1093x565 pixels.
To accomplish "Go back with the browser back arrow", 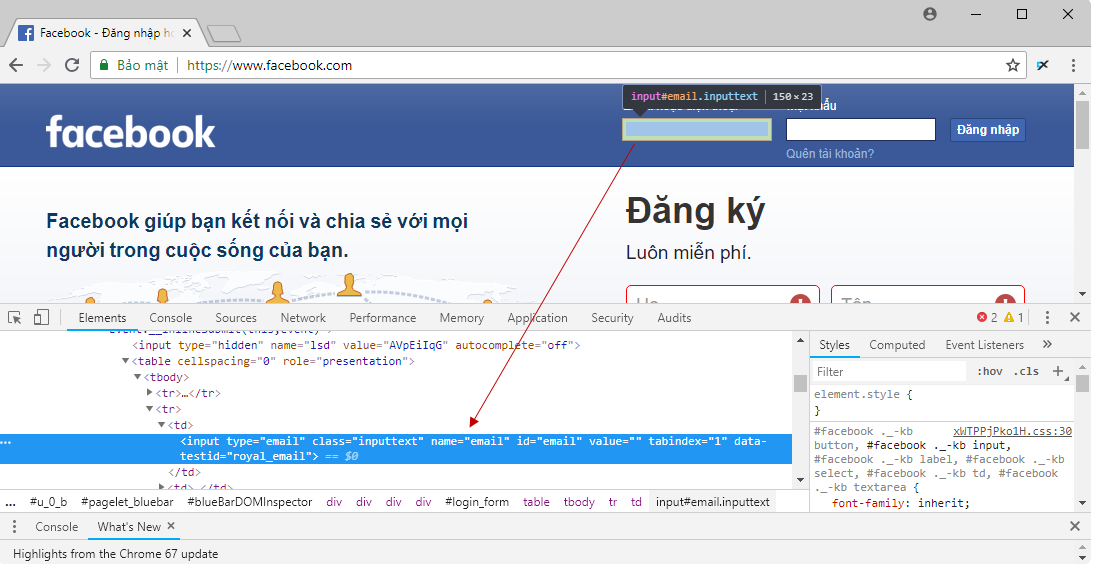I will pos(16,65).
